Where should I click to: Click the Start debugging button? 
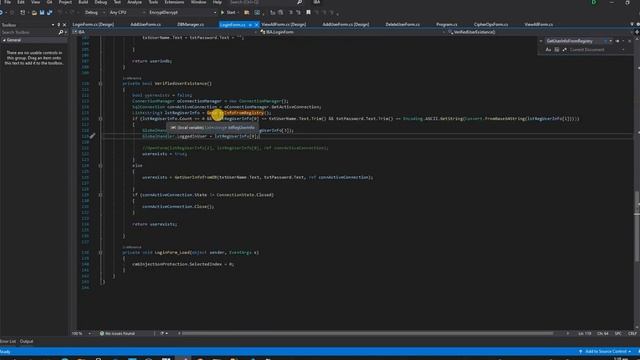(228, 13)
